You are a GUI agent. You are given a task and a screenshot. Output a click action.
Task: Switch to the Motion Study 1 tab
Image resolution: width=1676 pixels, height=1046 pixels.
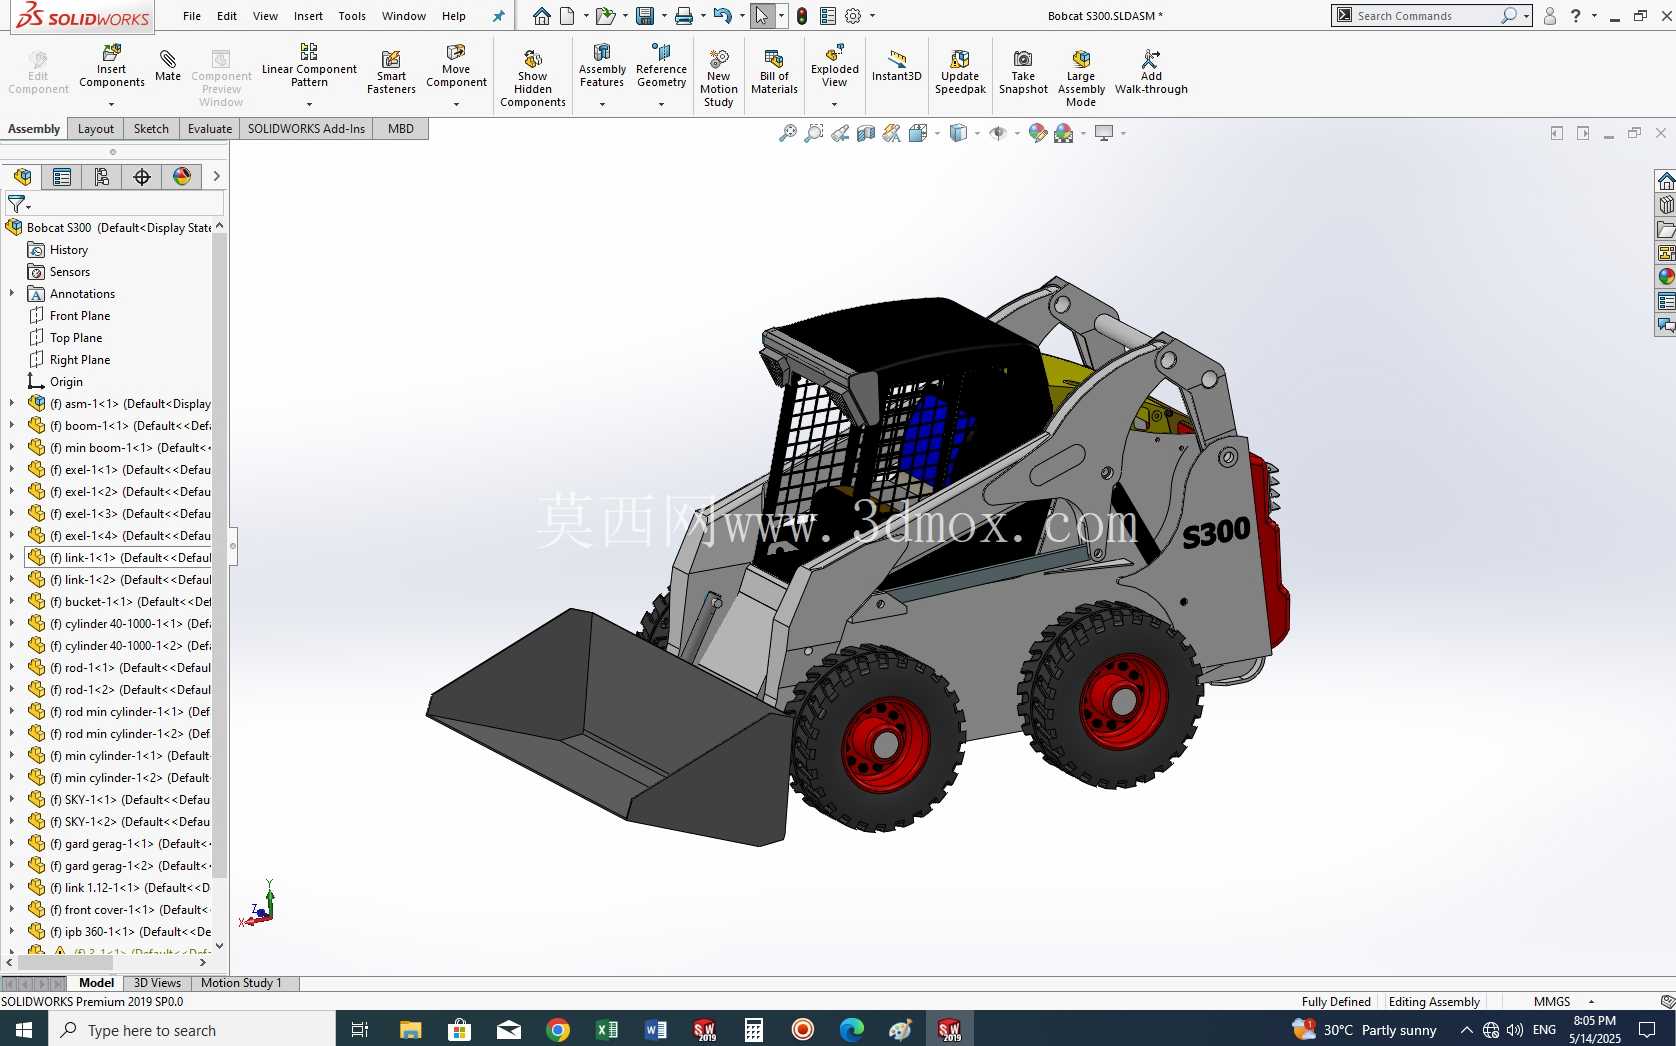point(241,983)
